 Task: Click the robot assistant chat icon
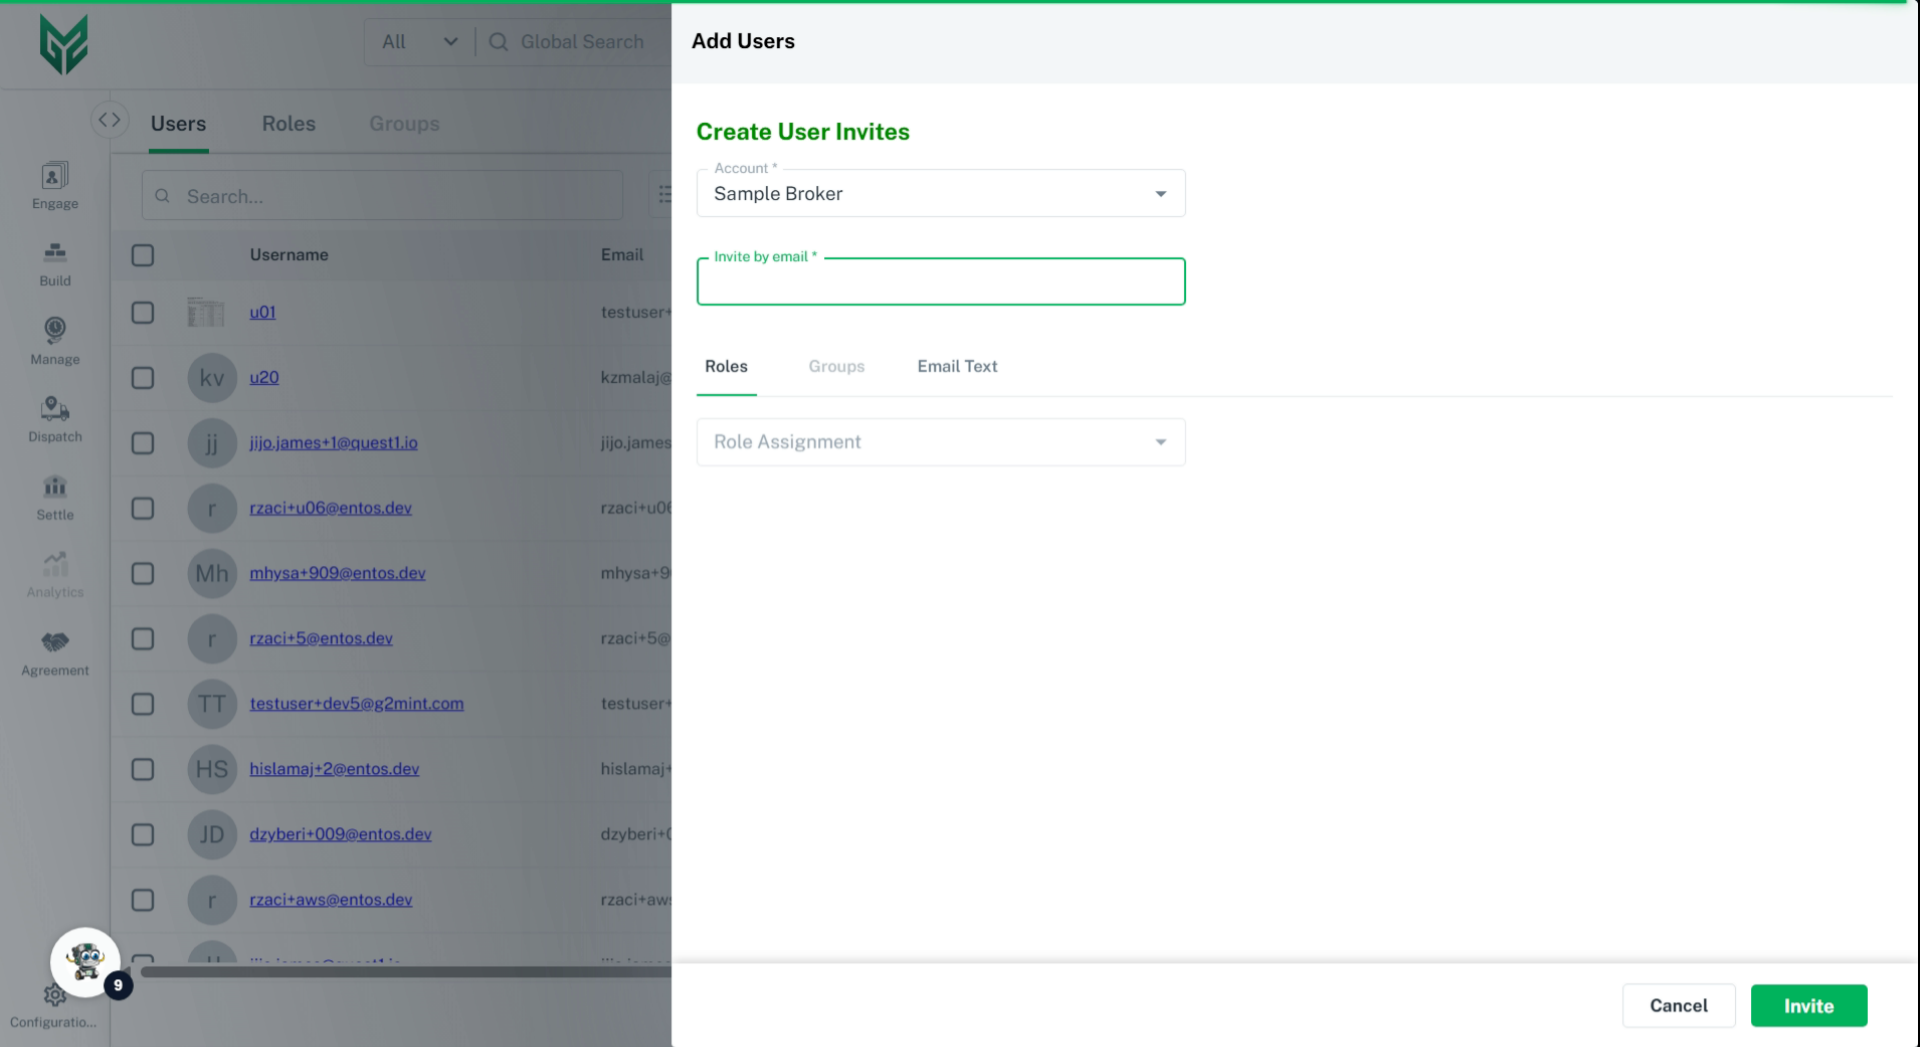(x=85, y=962)
